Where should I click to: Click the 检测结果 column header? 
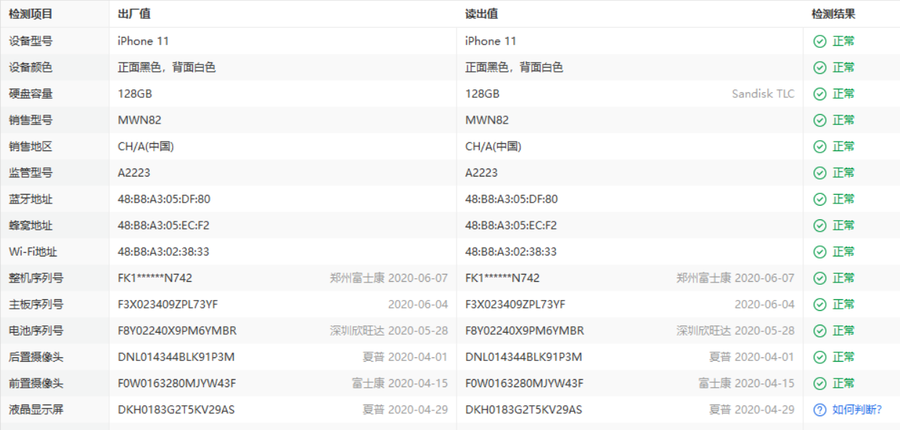click(833, 14)
